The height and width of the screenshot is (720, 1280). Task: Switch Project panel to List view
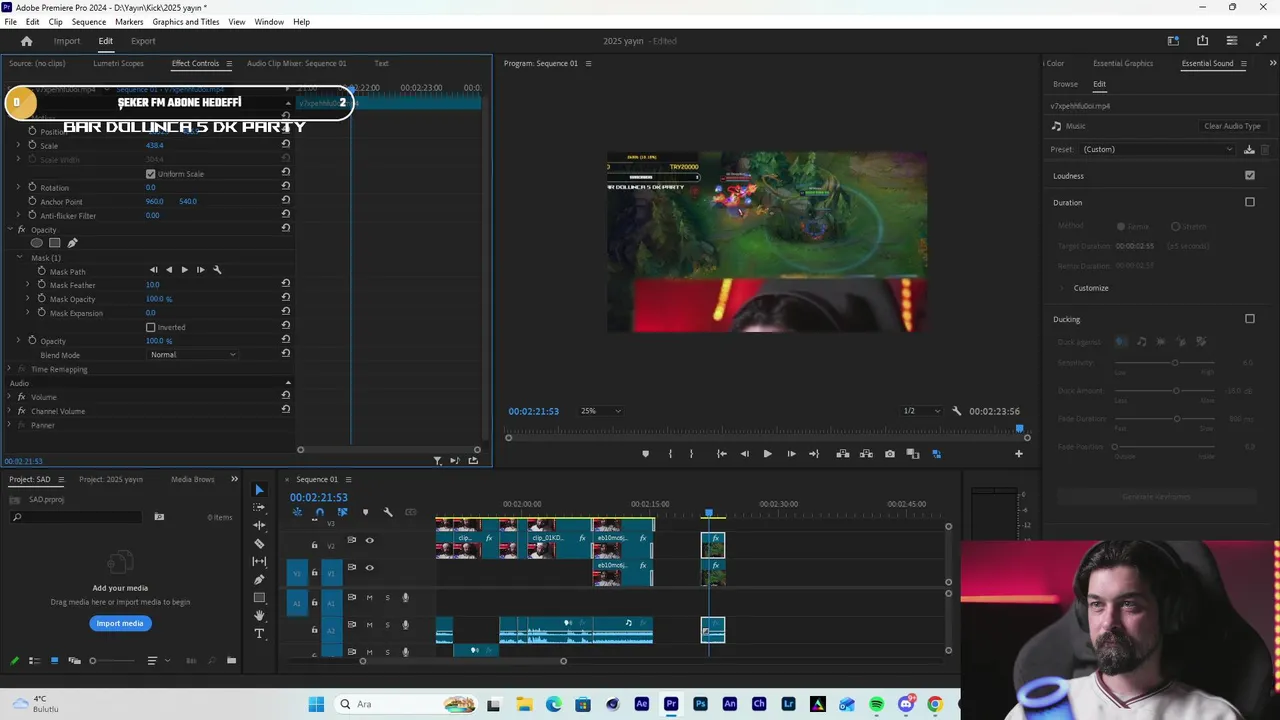tap(34, 660)
